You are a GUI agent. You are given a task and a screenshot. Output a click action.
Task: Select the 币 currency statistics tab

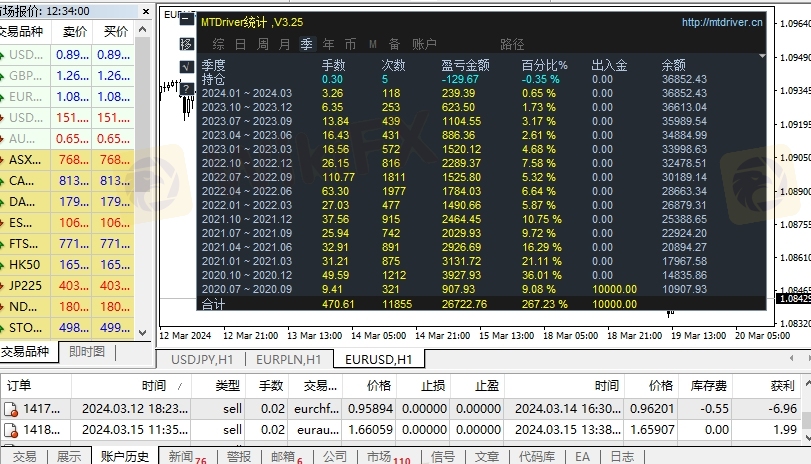(x=351, y=44)
